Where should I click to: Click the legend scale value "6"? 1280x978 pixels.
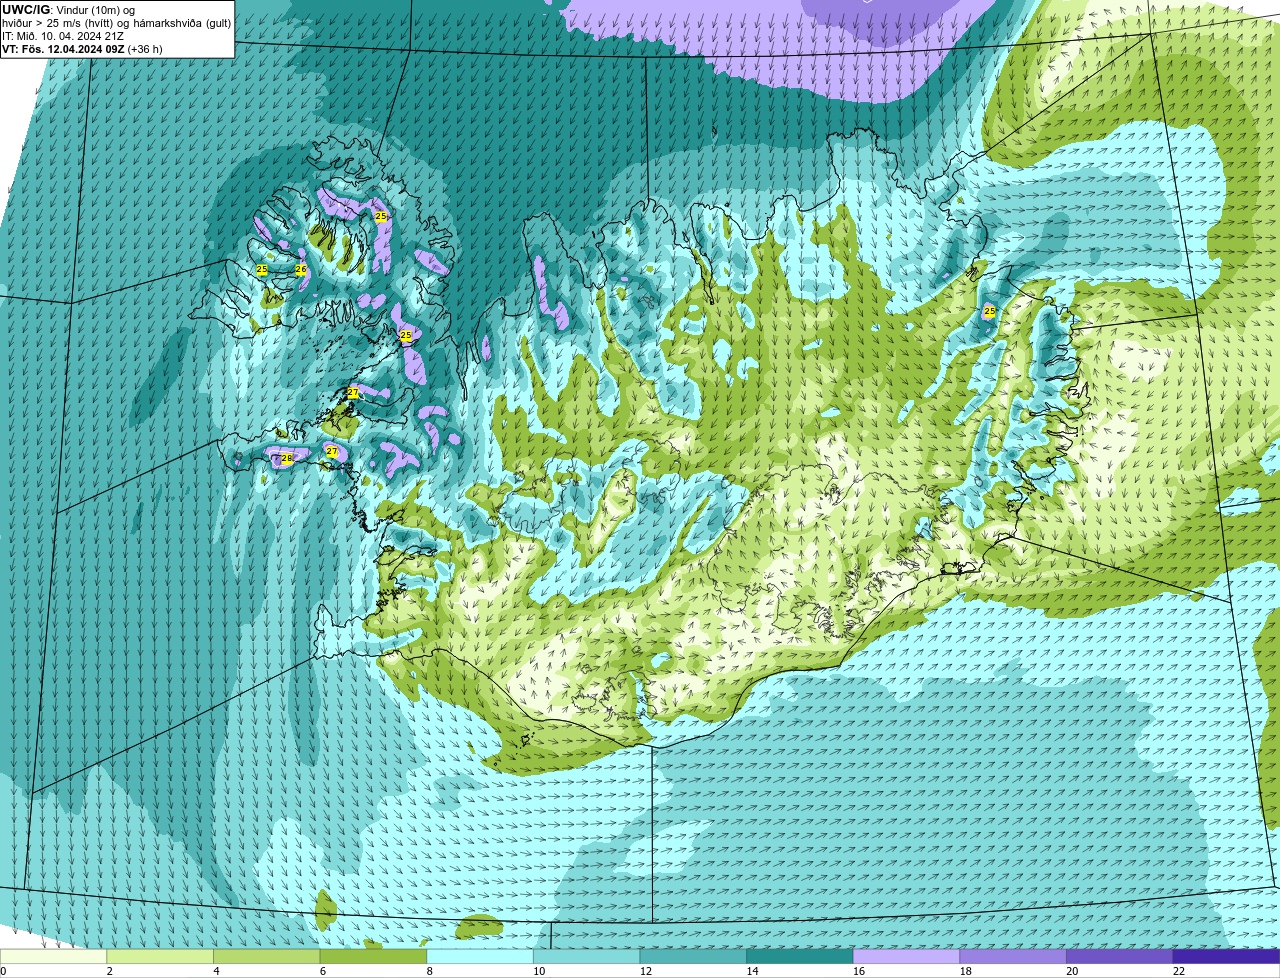pyautogui.click(x=323, y=971)
